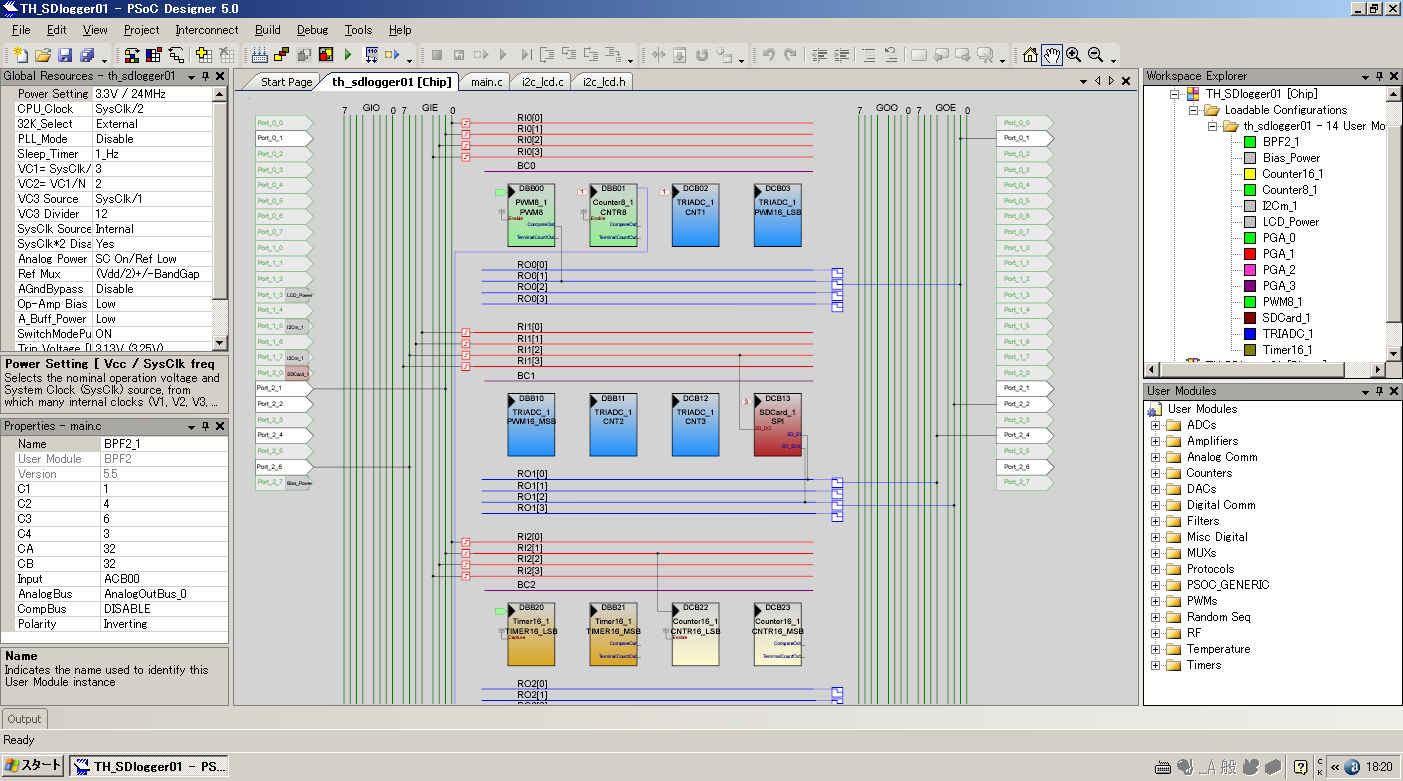Click the Sleep_Timer value 1_Hz
Screen dimensions: 1403x781
152,154
